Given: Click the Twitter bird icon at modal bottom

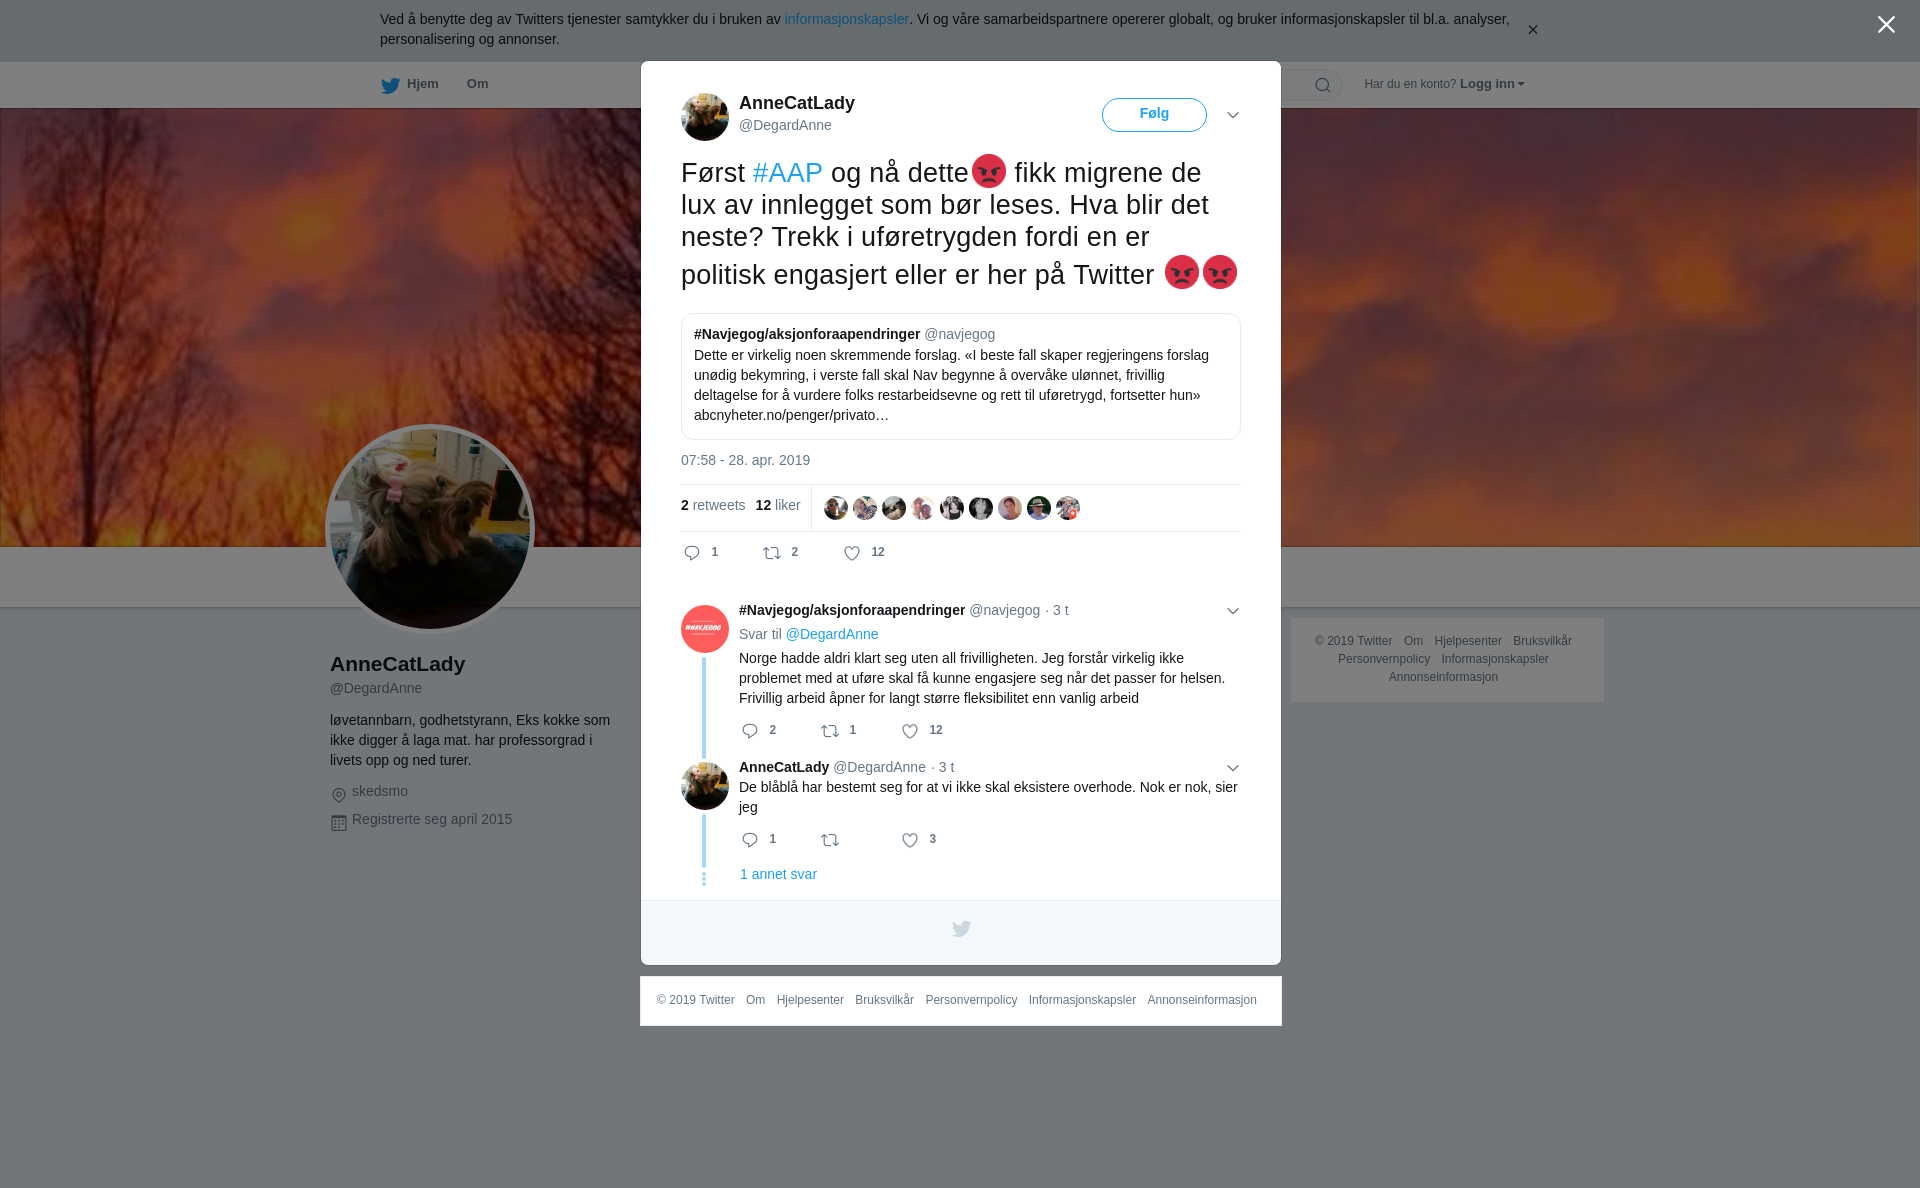Looking at the screenshot, I should (x=961, y=929).
